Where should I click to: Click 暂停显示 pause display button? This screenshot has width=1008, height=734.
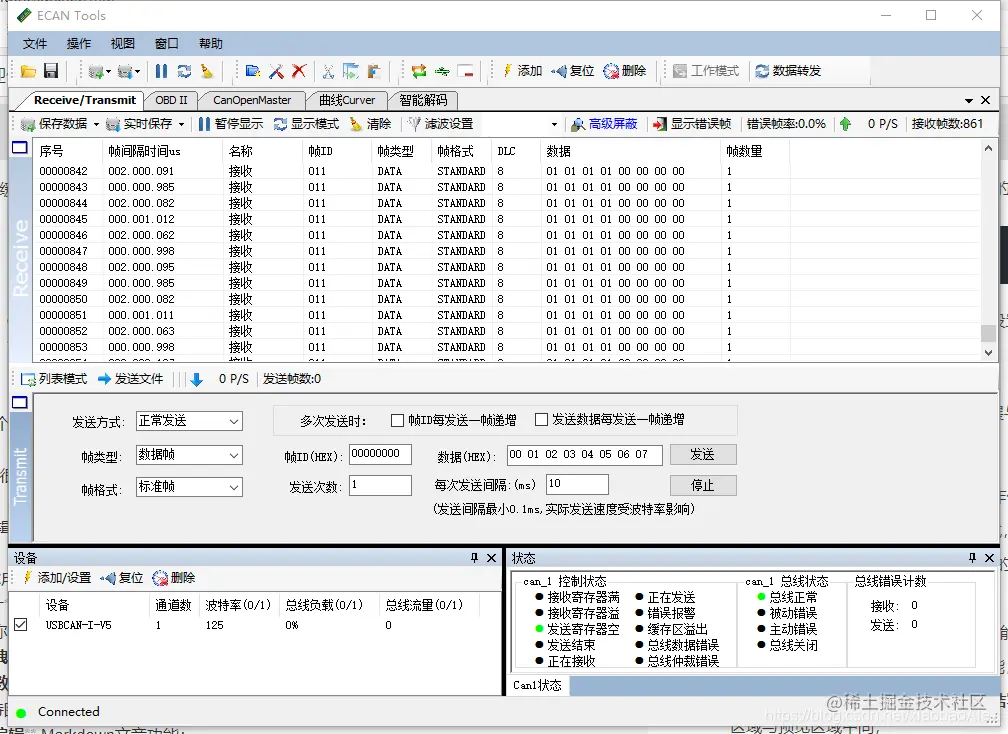231,124
